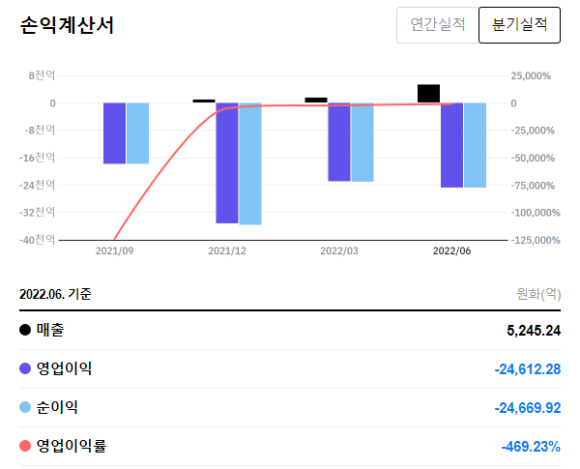Click the 8천억 left axis label
The width and height of the screenshot is (580, 469).
[42, 76]
